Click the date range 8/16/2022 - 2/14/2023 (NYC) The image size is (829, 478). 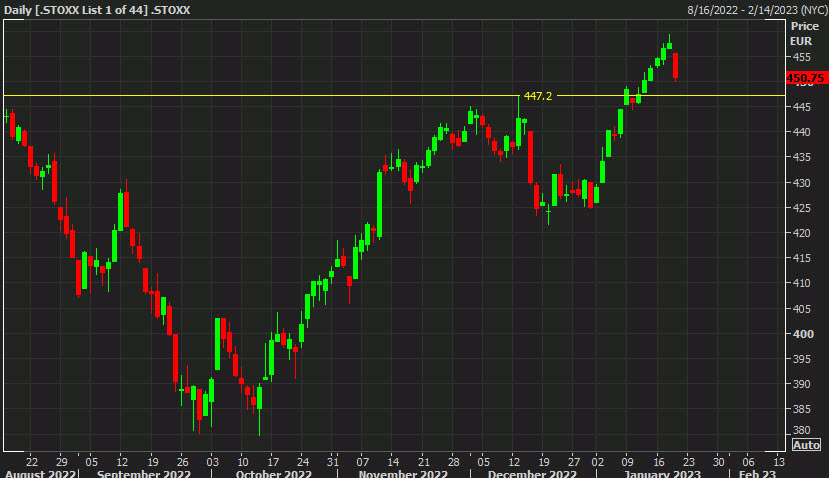coord(757,10)
